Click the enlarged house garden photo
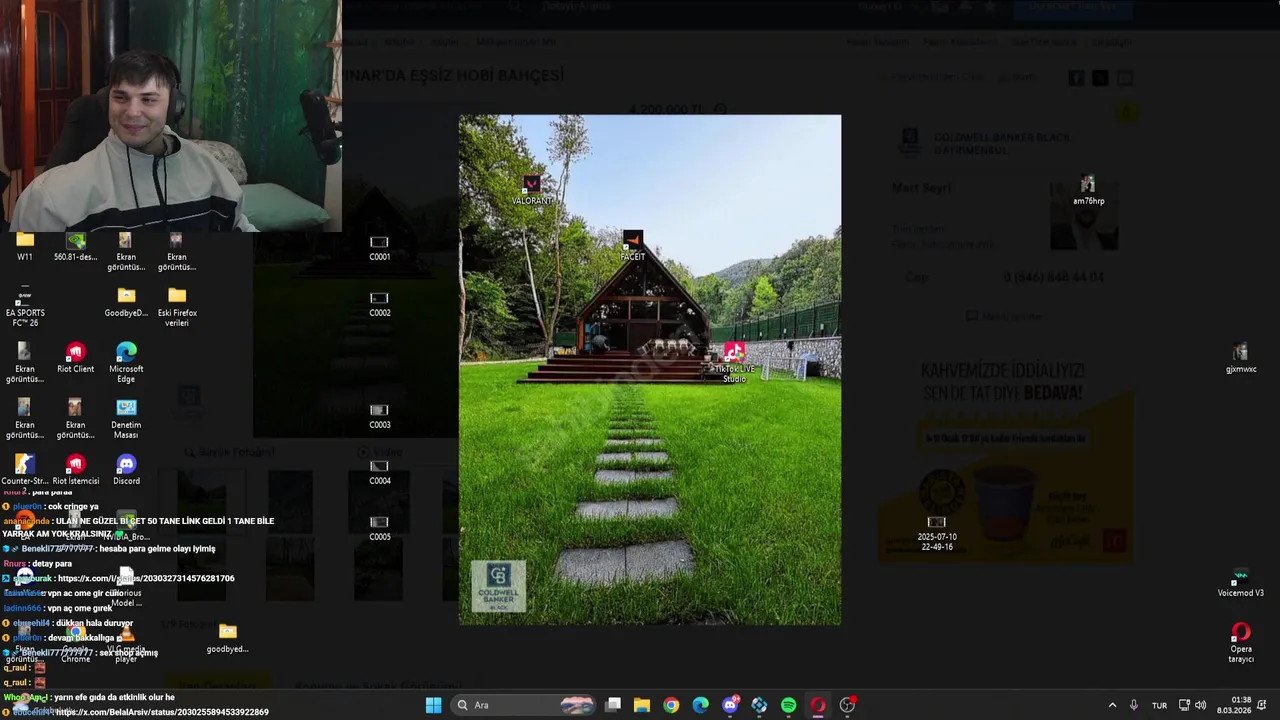Image resolution: width=1280 pixels, height=720 pixels. tap(650, 370)
